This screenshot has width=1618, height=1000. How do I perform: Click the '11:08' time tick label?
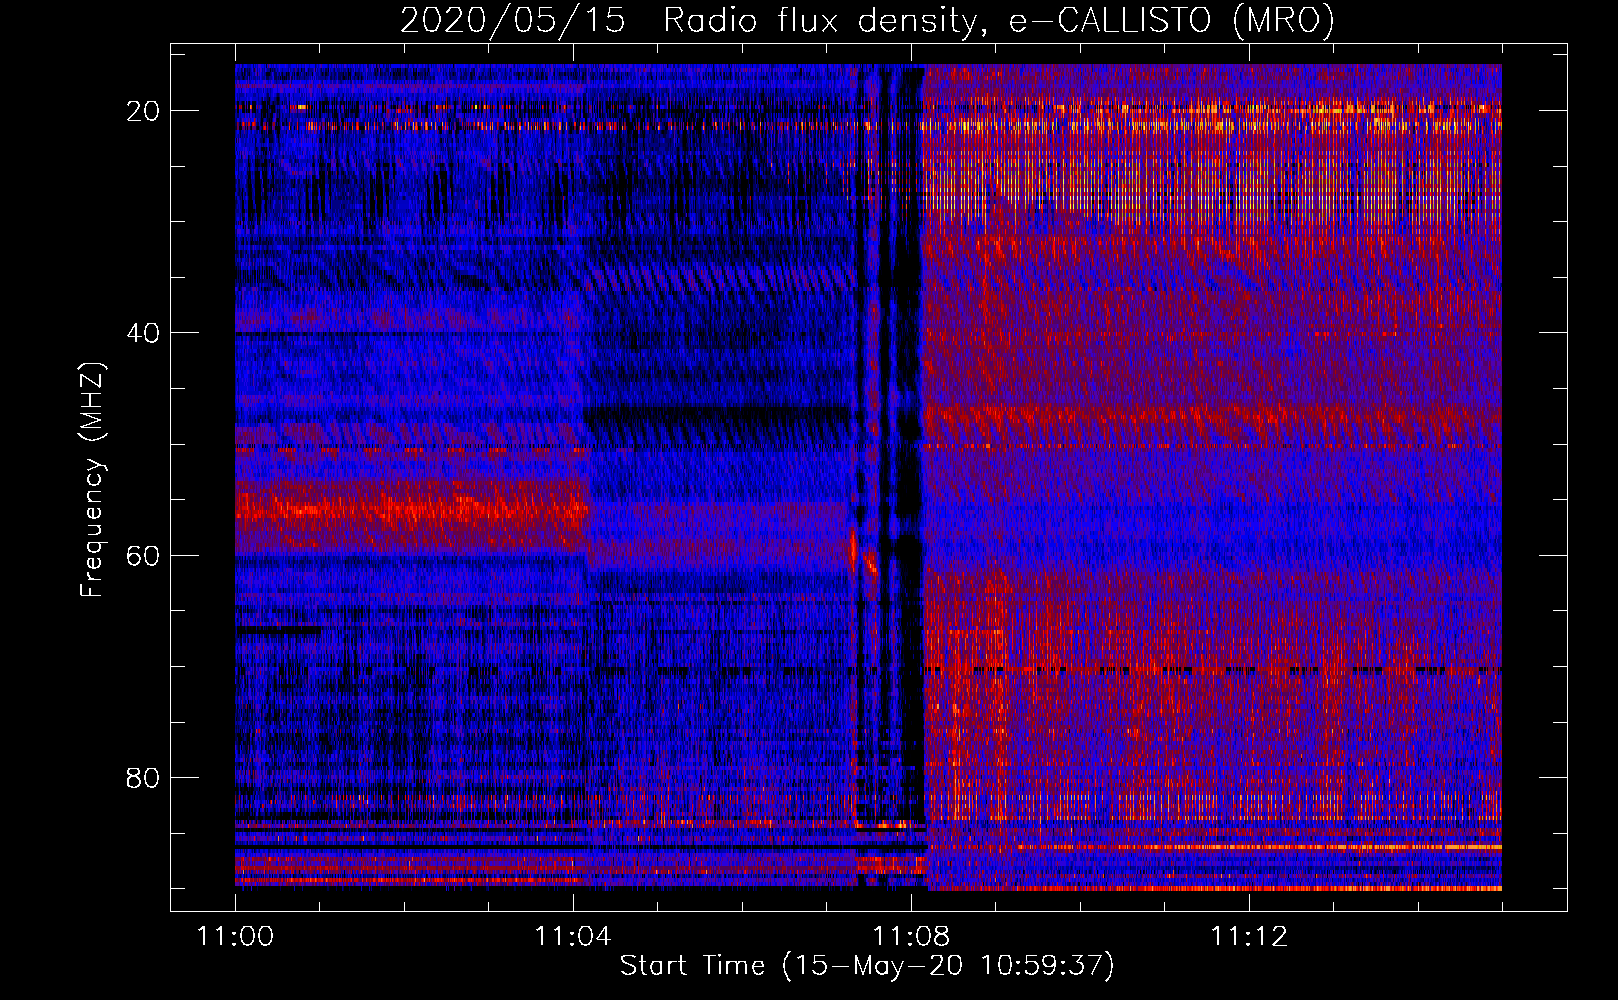point(911,937)
